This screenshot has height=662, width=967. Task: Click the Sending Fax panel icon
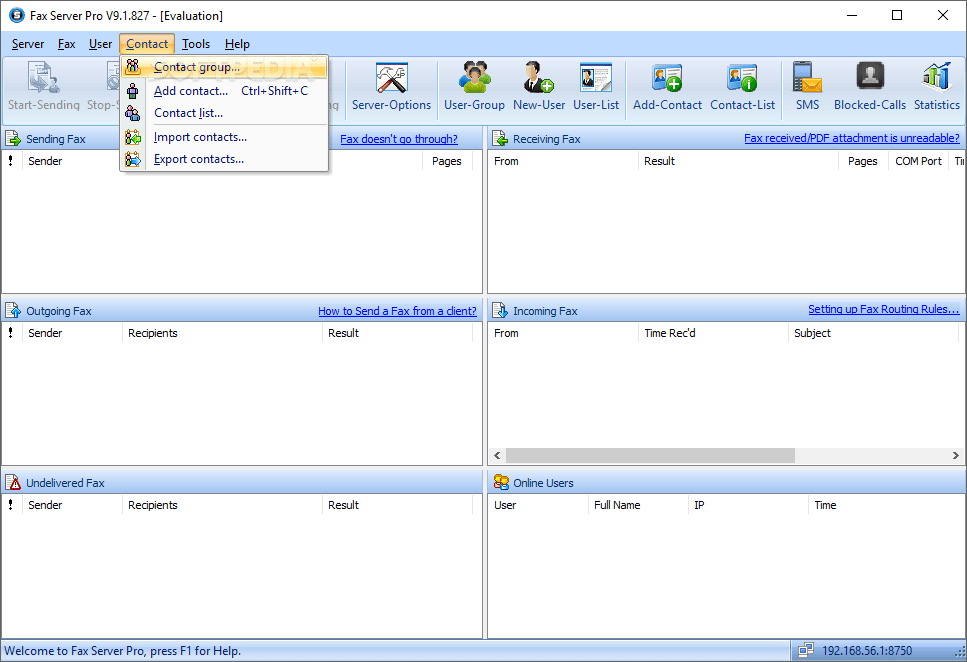(x=13, y=139)
